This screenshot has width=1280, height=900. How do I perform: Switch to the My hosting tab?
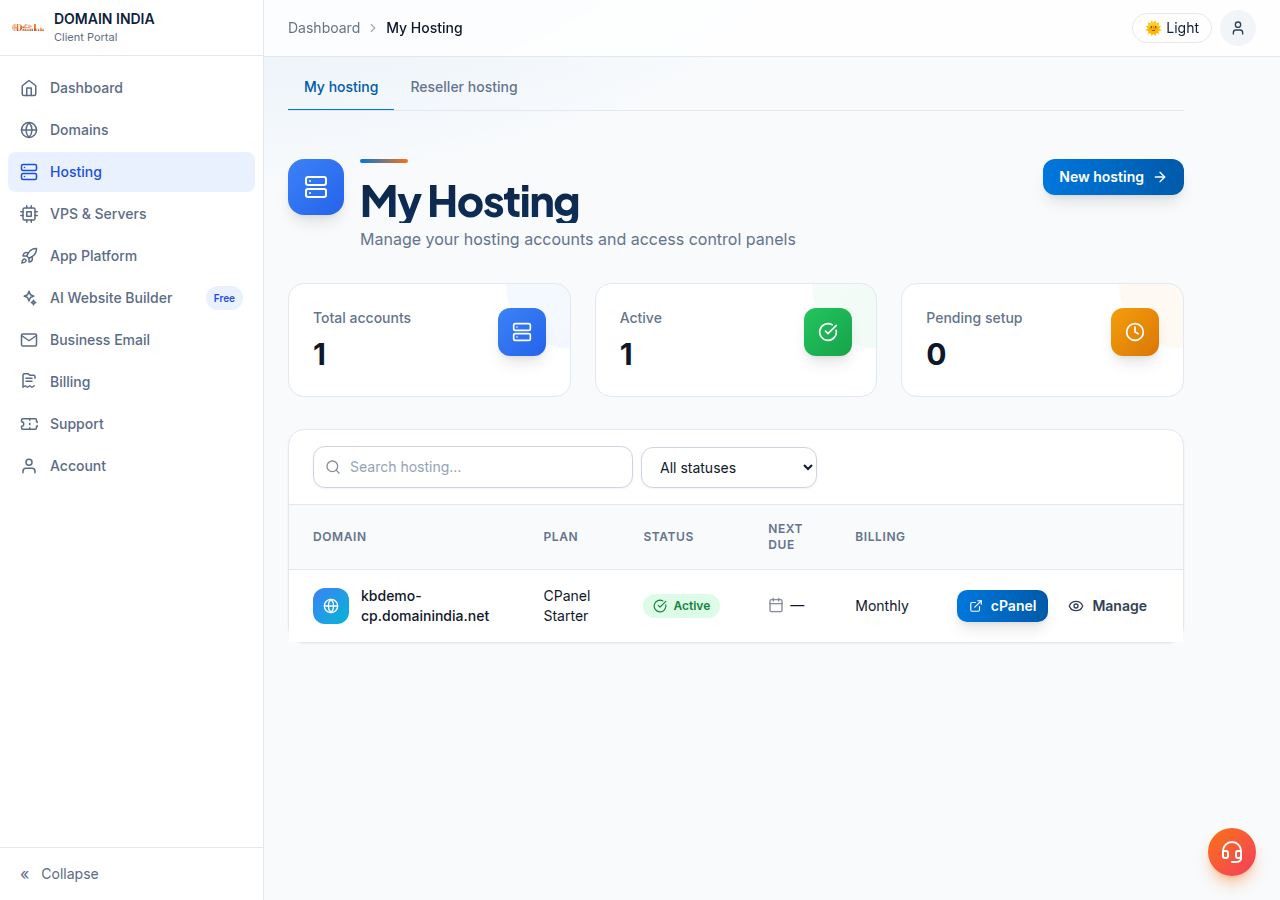[341, 87]
